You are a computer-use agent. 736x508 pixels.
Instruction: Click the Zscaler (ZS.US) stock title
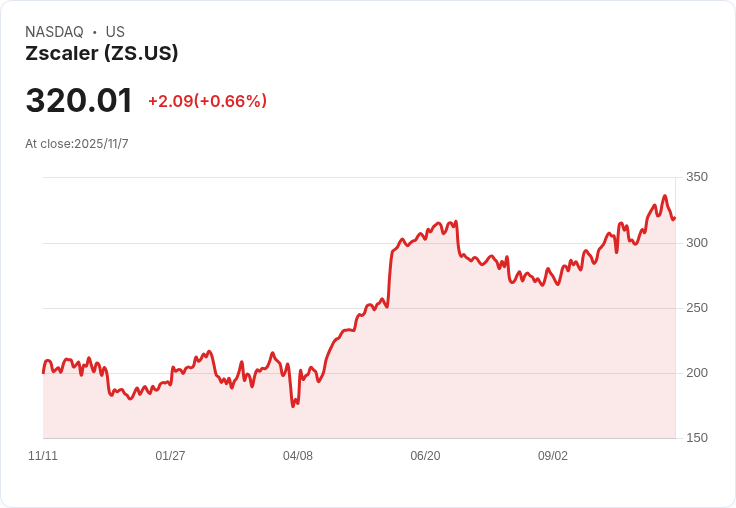[101, 54]
